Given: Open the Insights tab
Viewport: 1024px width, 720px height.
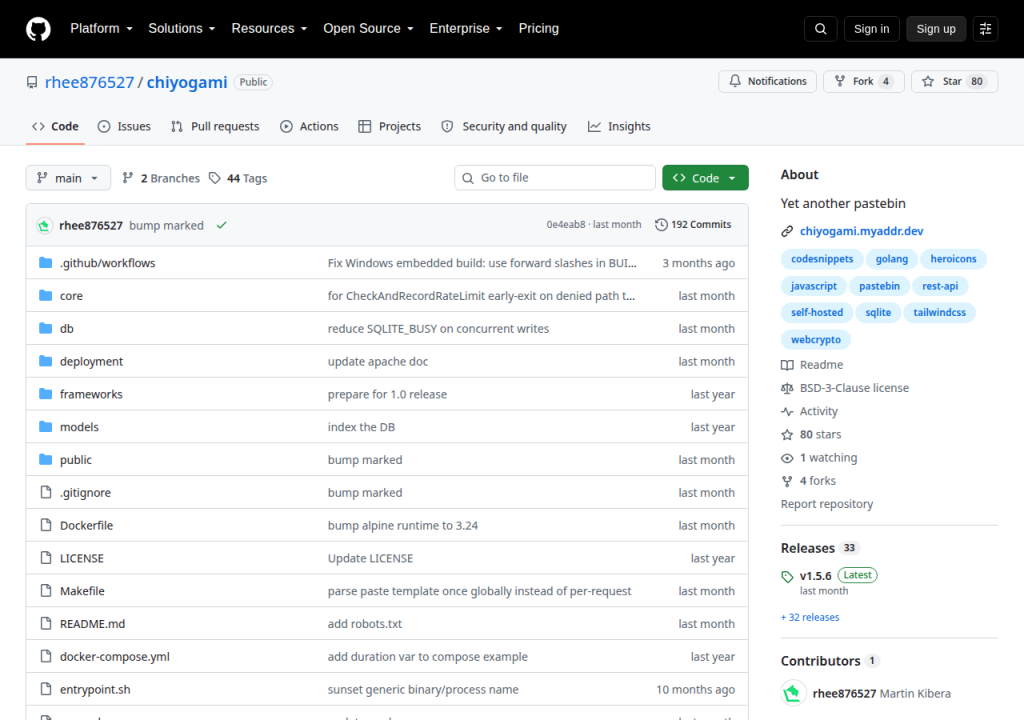Looking at the screenshot, I should pos(619,127).
